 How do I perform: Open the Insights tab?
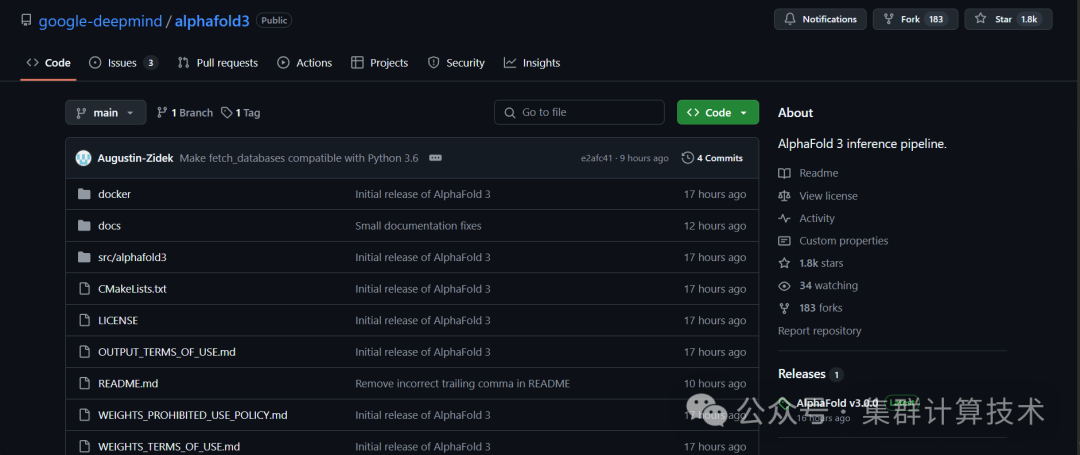click(532, 63)
